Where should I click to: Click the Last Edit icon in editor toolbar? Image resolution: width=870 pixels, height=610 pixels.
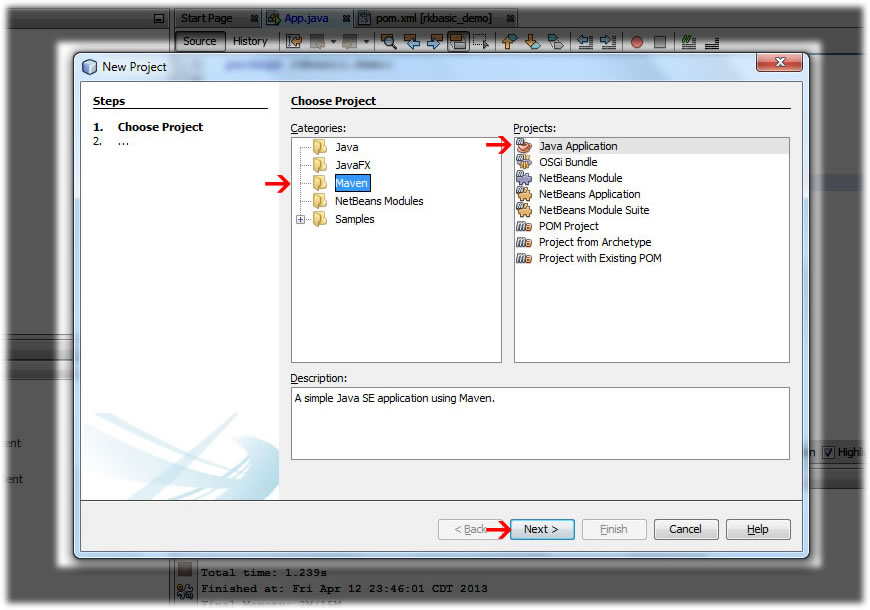coord(294,42)
